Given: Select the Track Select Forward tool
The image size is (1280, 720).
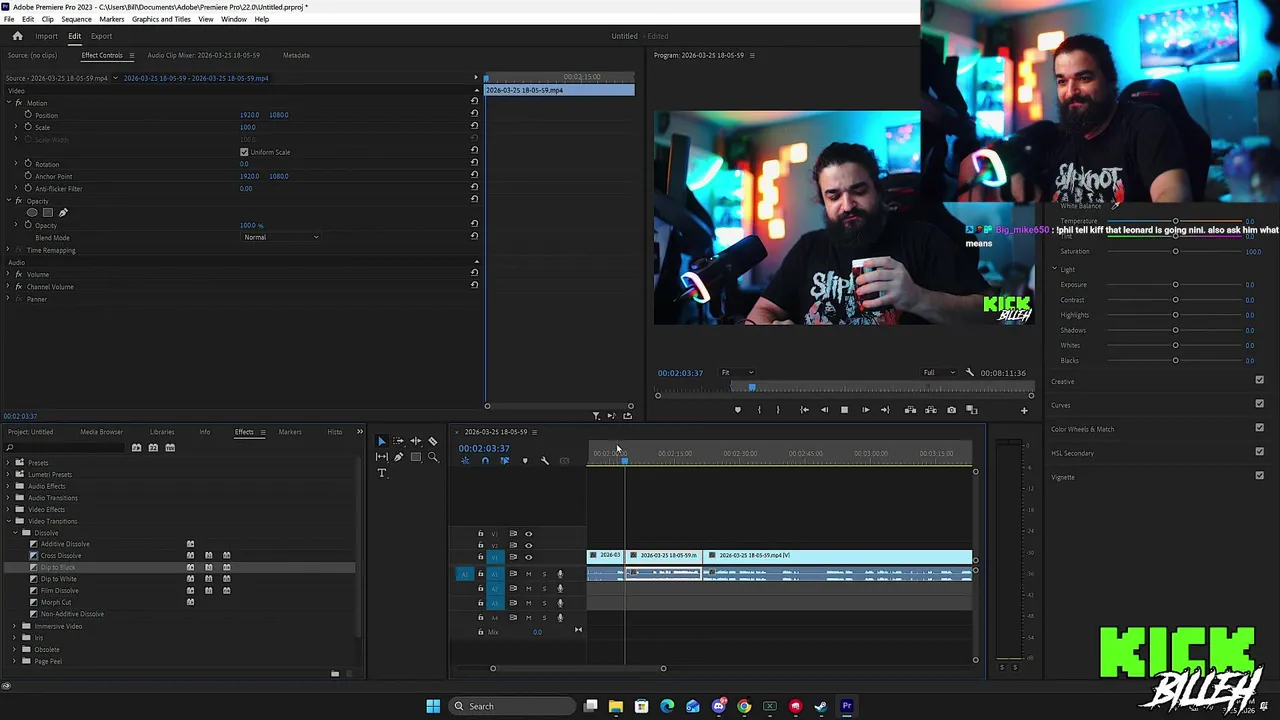Looking at the screenshot, I should coord(398,441).
